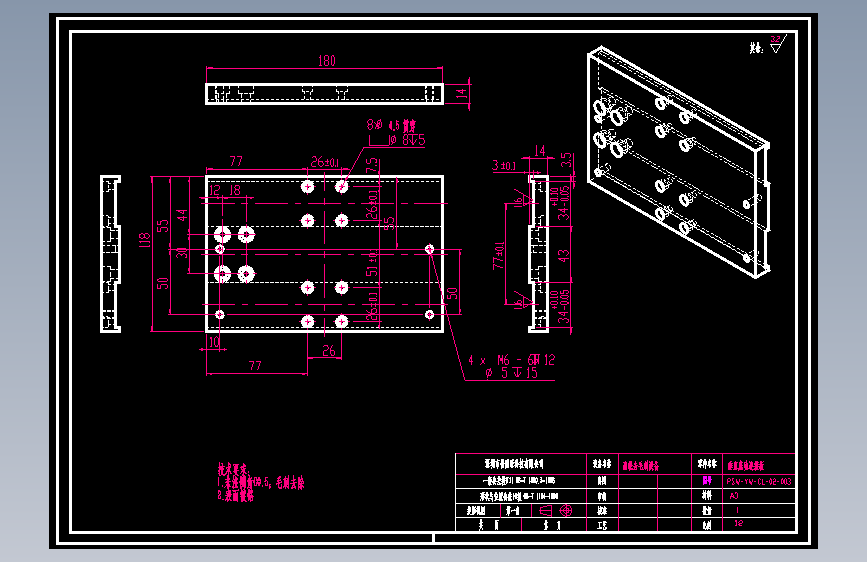Select the plain 26 dimension at the bottom
Image resolution: width=867 pixels, height=562 pixels.
point(329,351)
